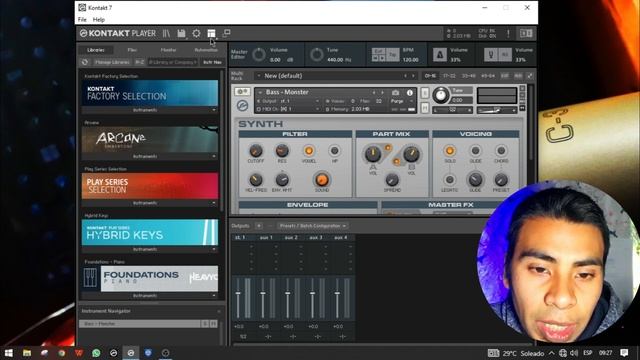Toggle the HP filter button
The height and width of the screenshot is (360, 640).
click(334, 151)
